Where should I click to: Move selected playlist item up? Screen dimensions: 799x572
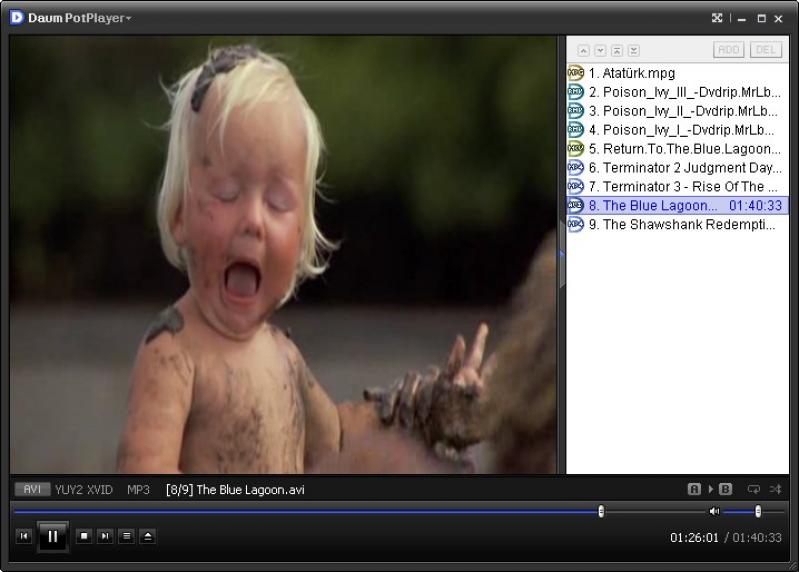[x=583, y=50]
